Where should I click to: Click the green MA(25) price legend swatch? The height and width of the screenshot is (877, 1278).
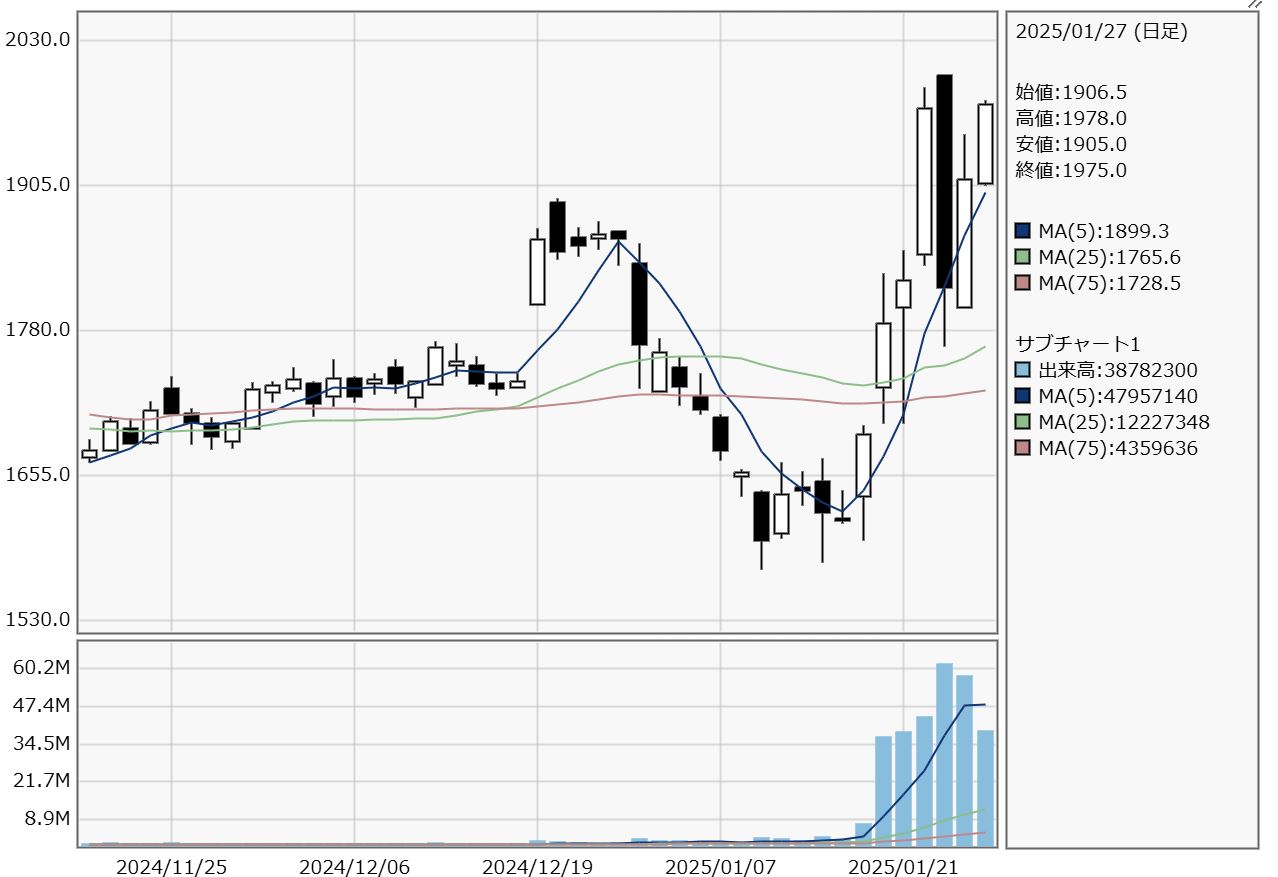coord(1023,257)
